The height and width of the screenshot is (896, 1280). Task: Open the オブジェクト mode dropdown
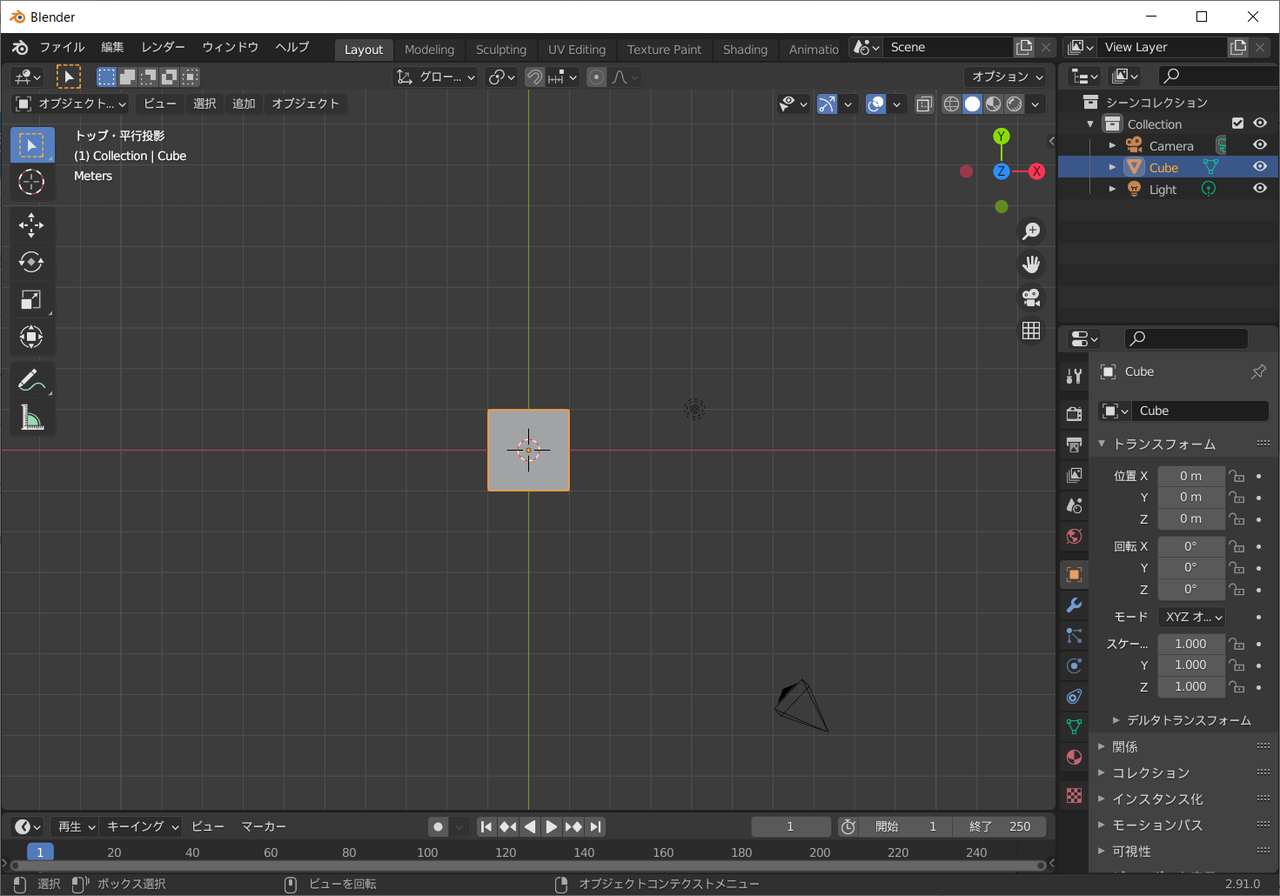point(70,103)
